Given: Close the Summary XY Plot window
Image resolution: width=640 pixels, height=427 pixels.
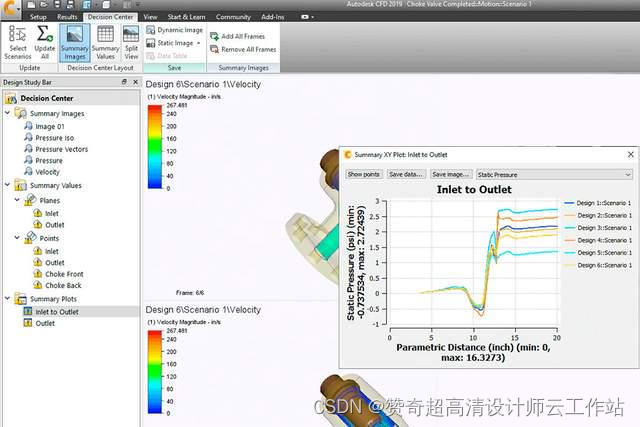Looking at the screenshot, I should click(631, 154).
